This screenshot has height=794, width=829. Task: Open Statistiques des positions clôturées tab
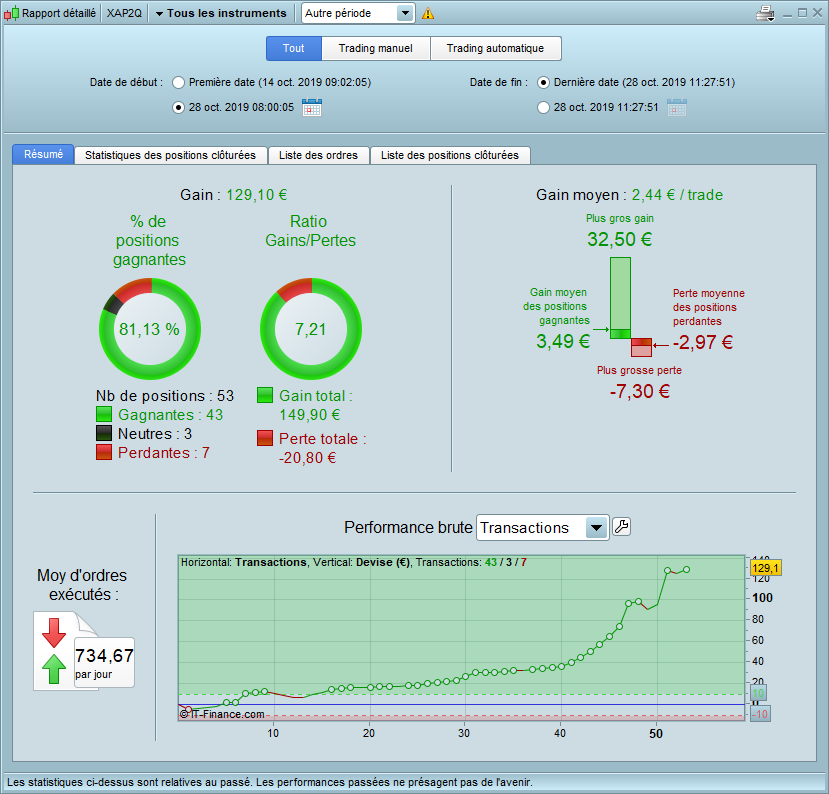pyautogui.click(x=170, y=155)
